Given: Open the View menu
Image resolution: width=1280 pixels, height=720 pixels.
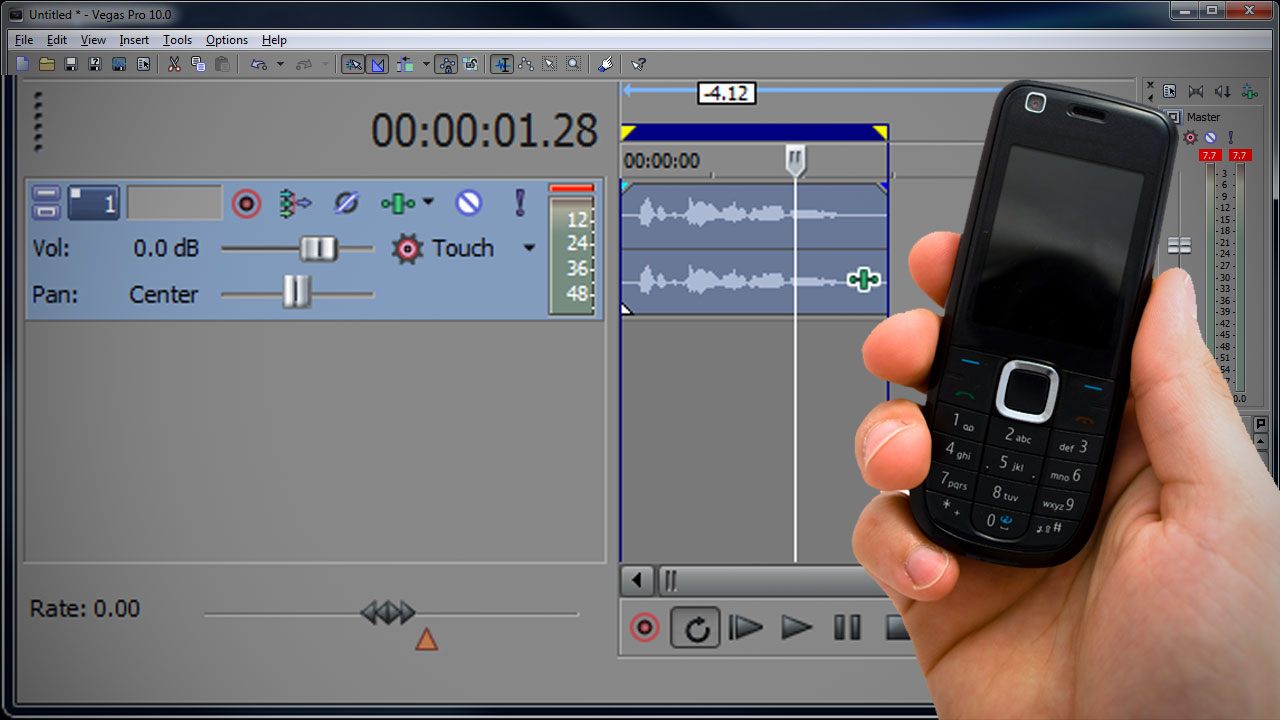Looking at the screenshot, I should (93, 40).
